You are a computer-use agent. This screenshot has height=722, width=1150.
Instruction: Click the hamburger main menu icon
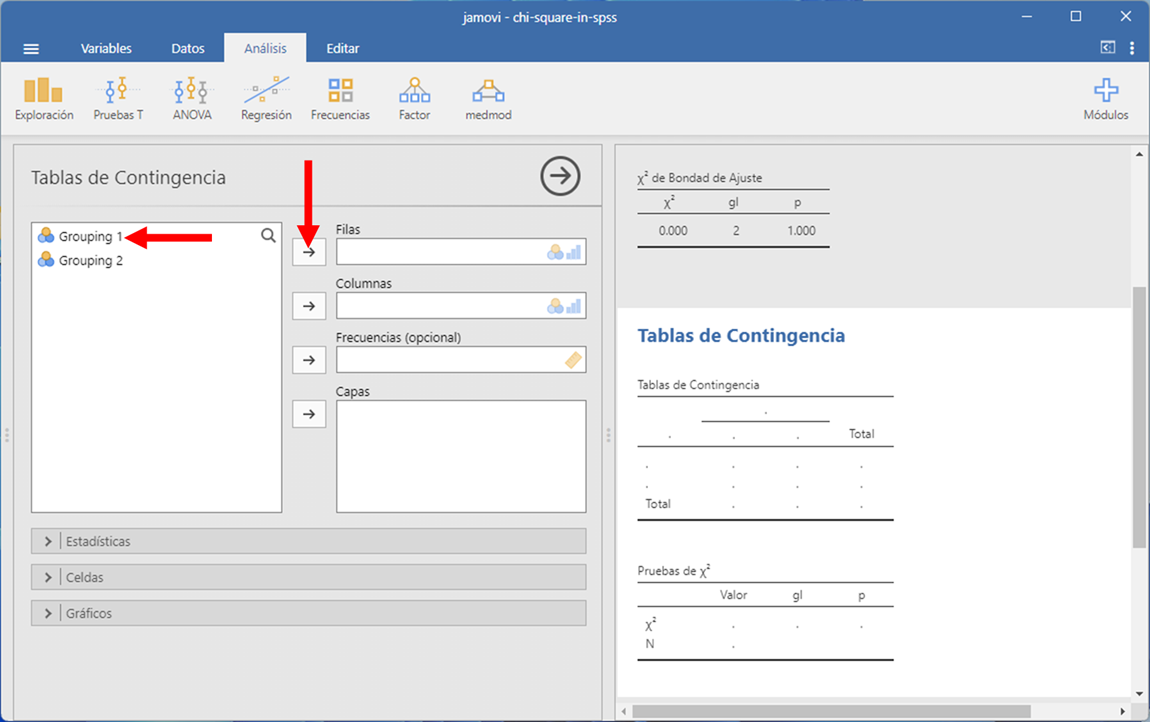[x=31, y=49]
